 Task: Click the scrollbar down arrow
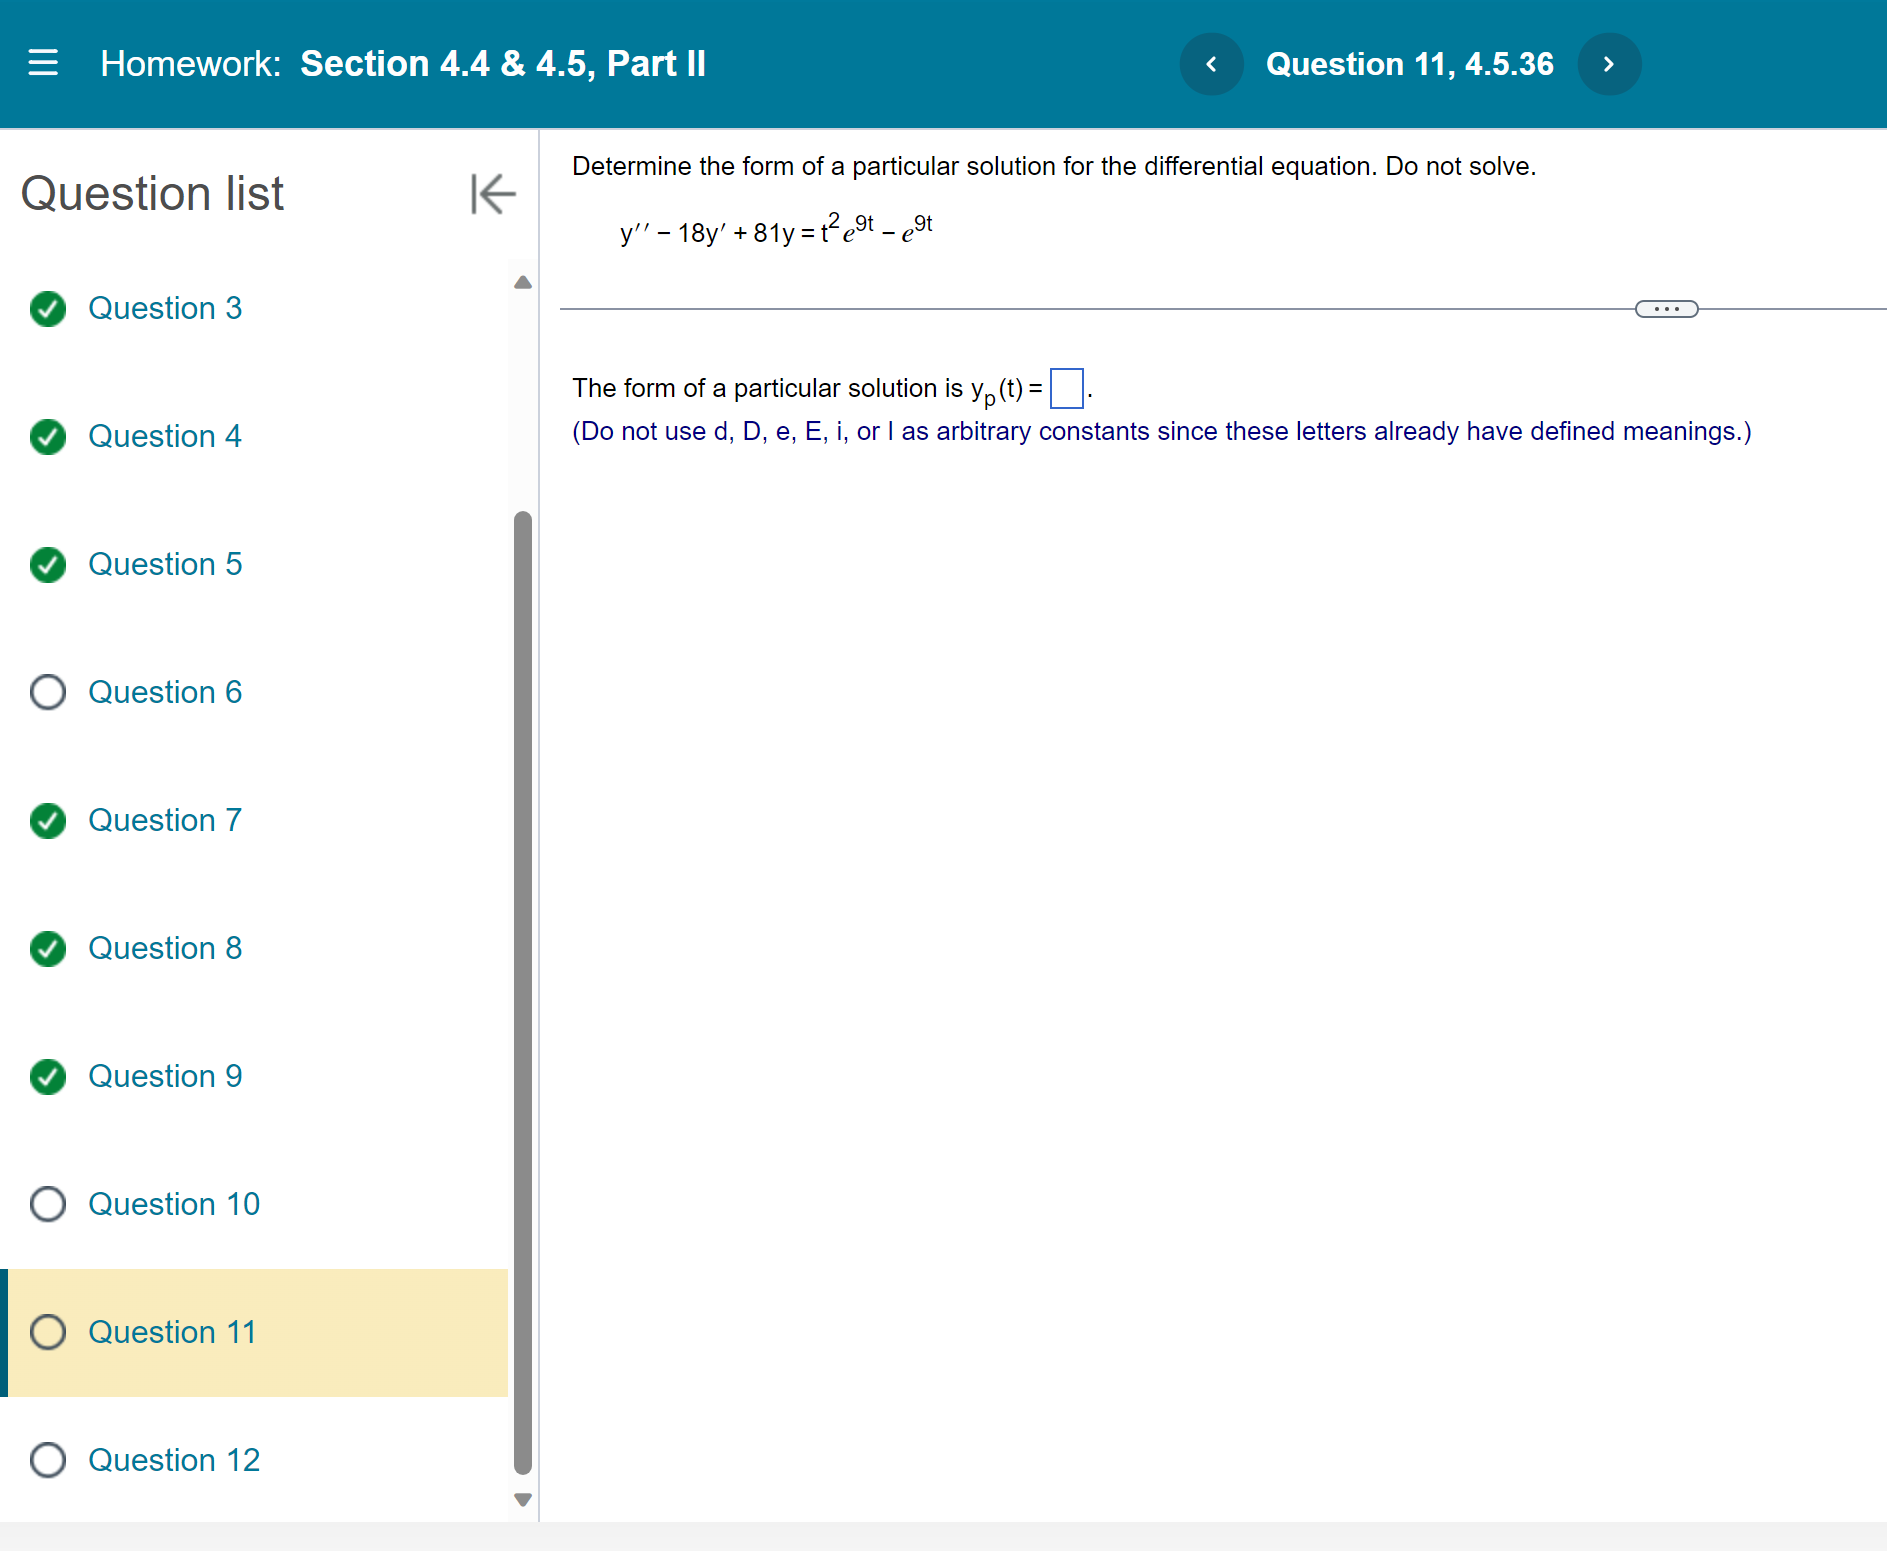click(522, 1500)
